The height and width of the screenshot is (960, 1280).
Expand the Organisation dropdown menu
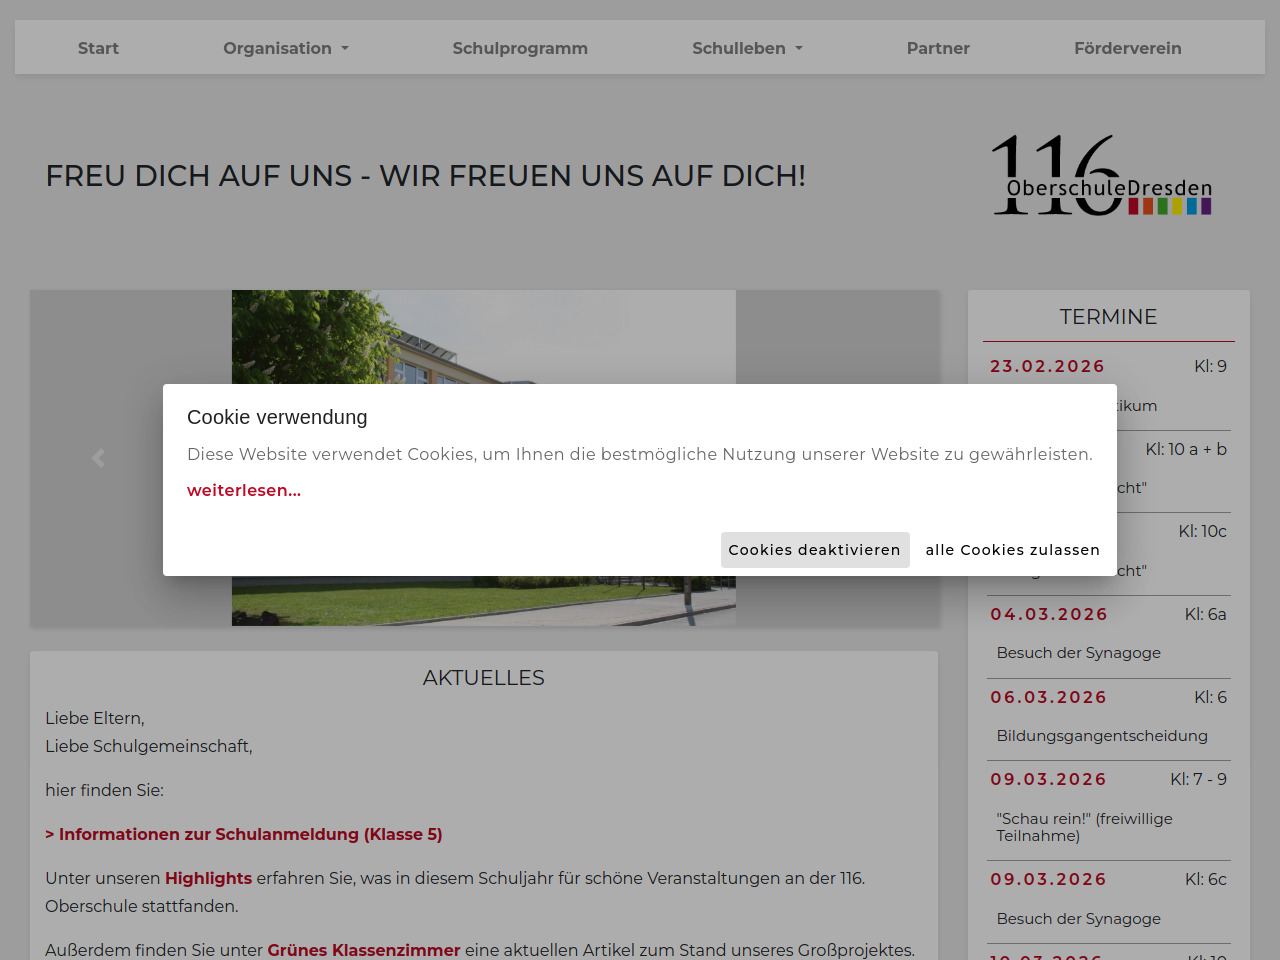285,48
